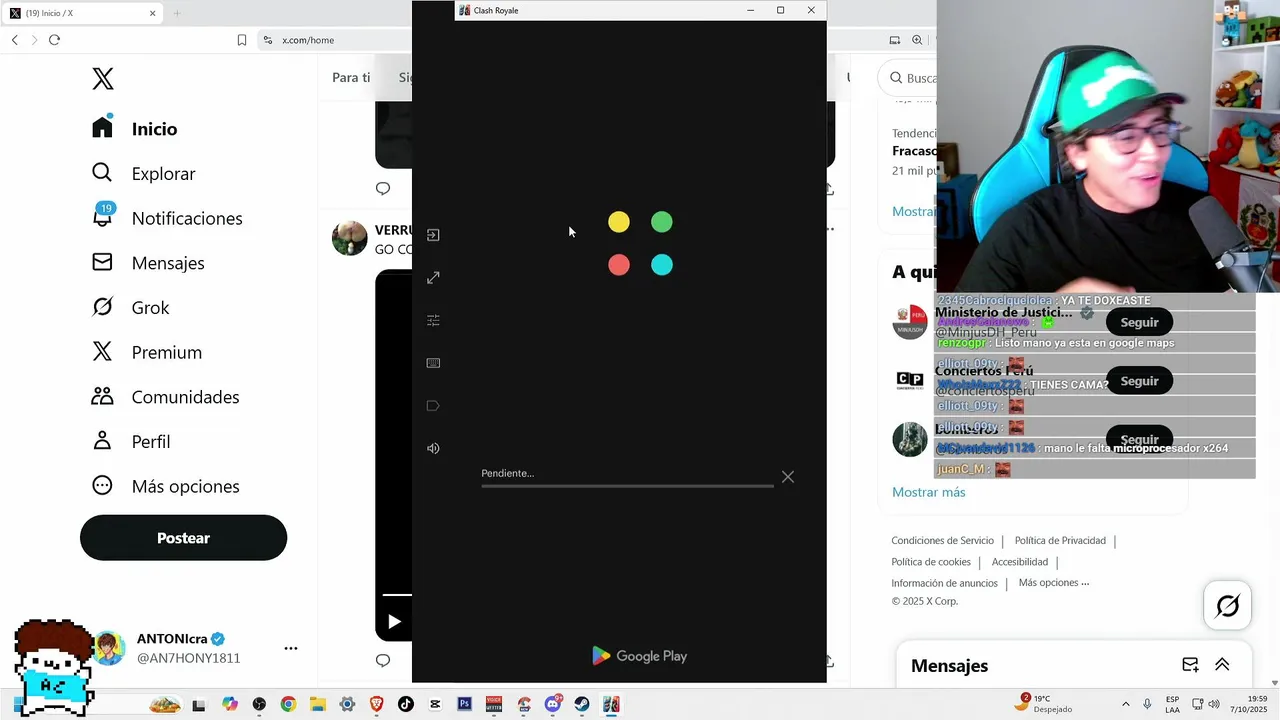Open Discord from taskbar
Screen dimensions: 1280x720
click(x=552, y=705)
